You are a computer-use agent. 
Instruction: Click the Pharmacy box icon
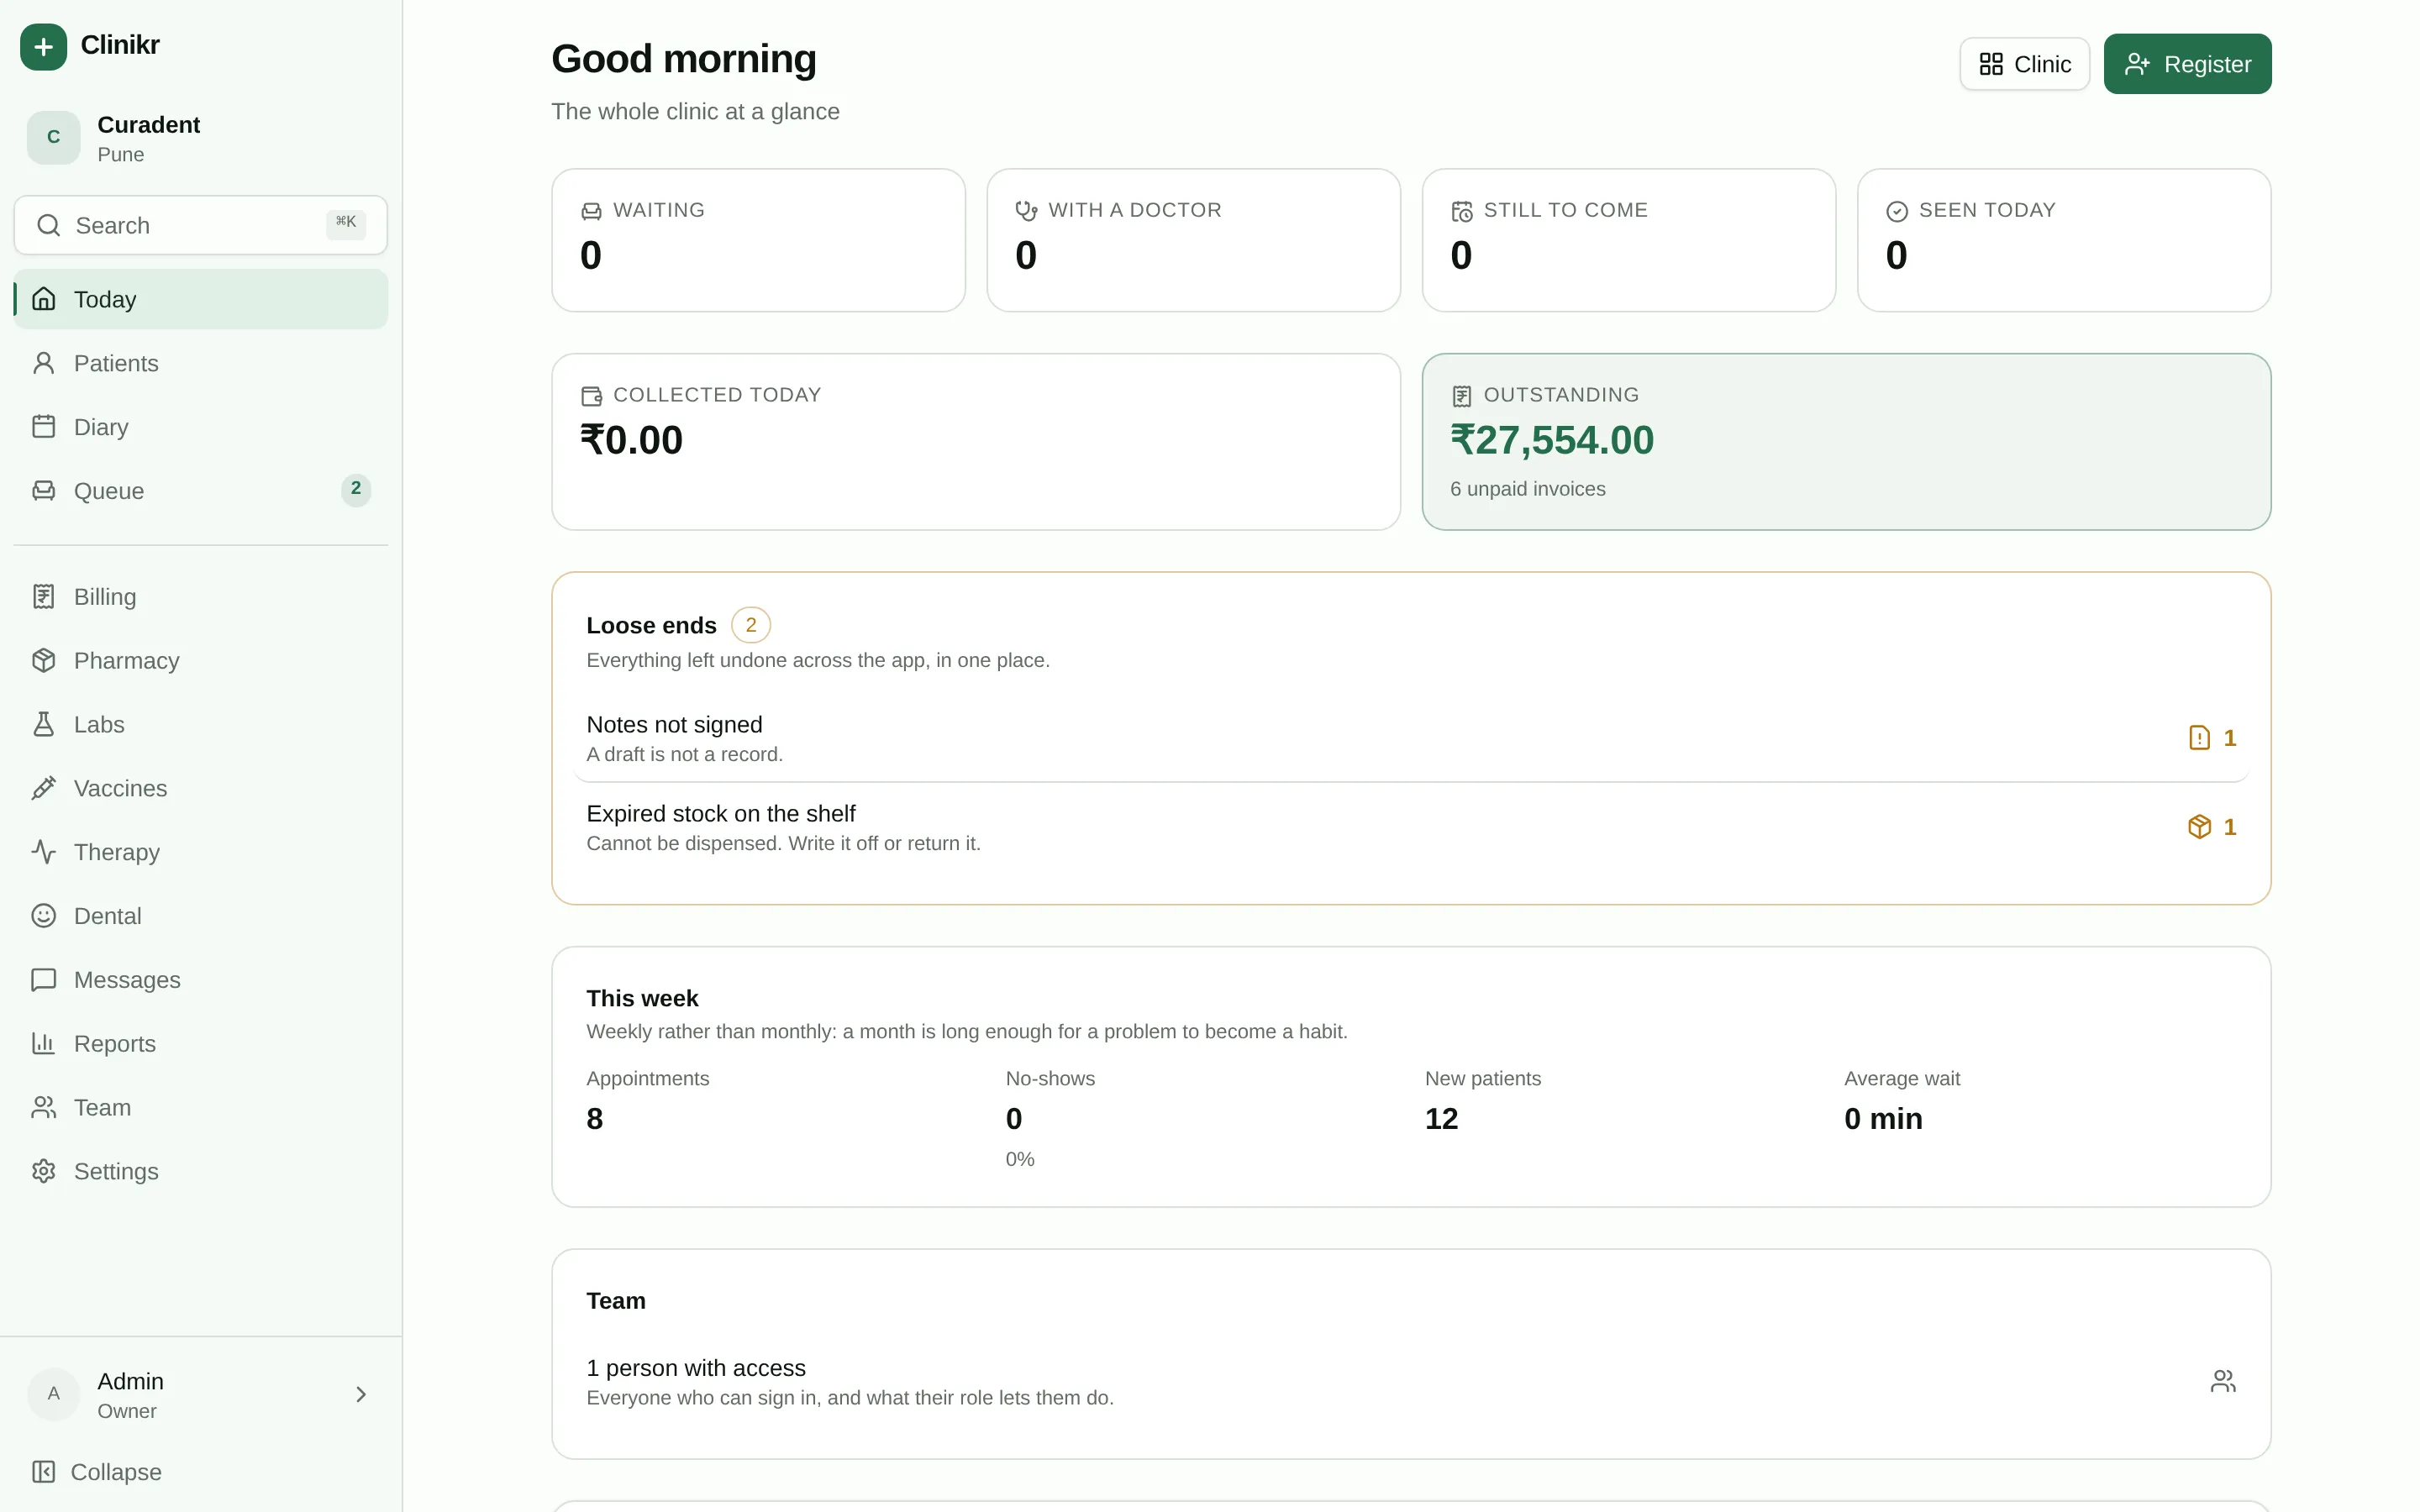(43, 661)
